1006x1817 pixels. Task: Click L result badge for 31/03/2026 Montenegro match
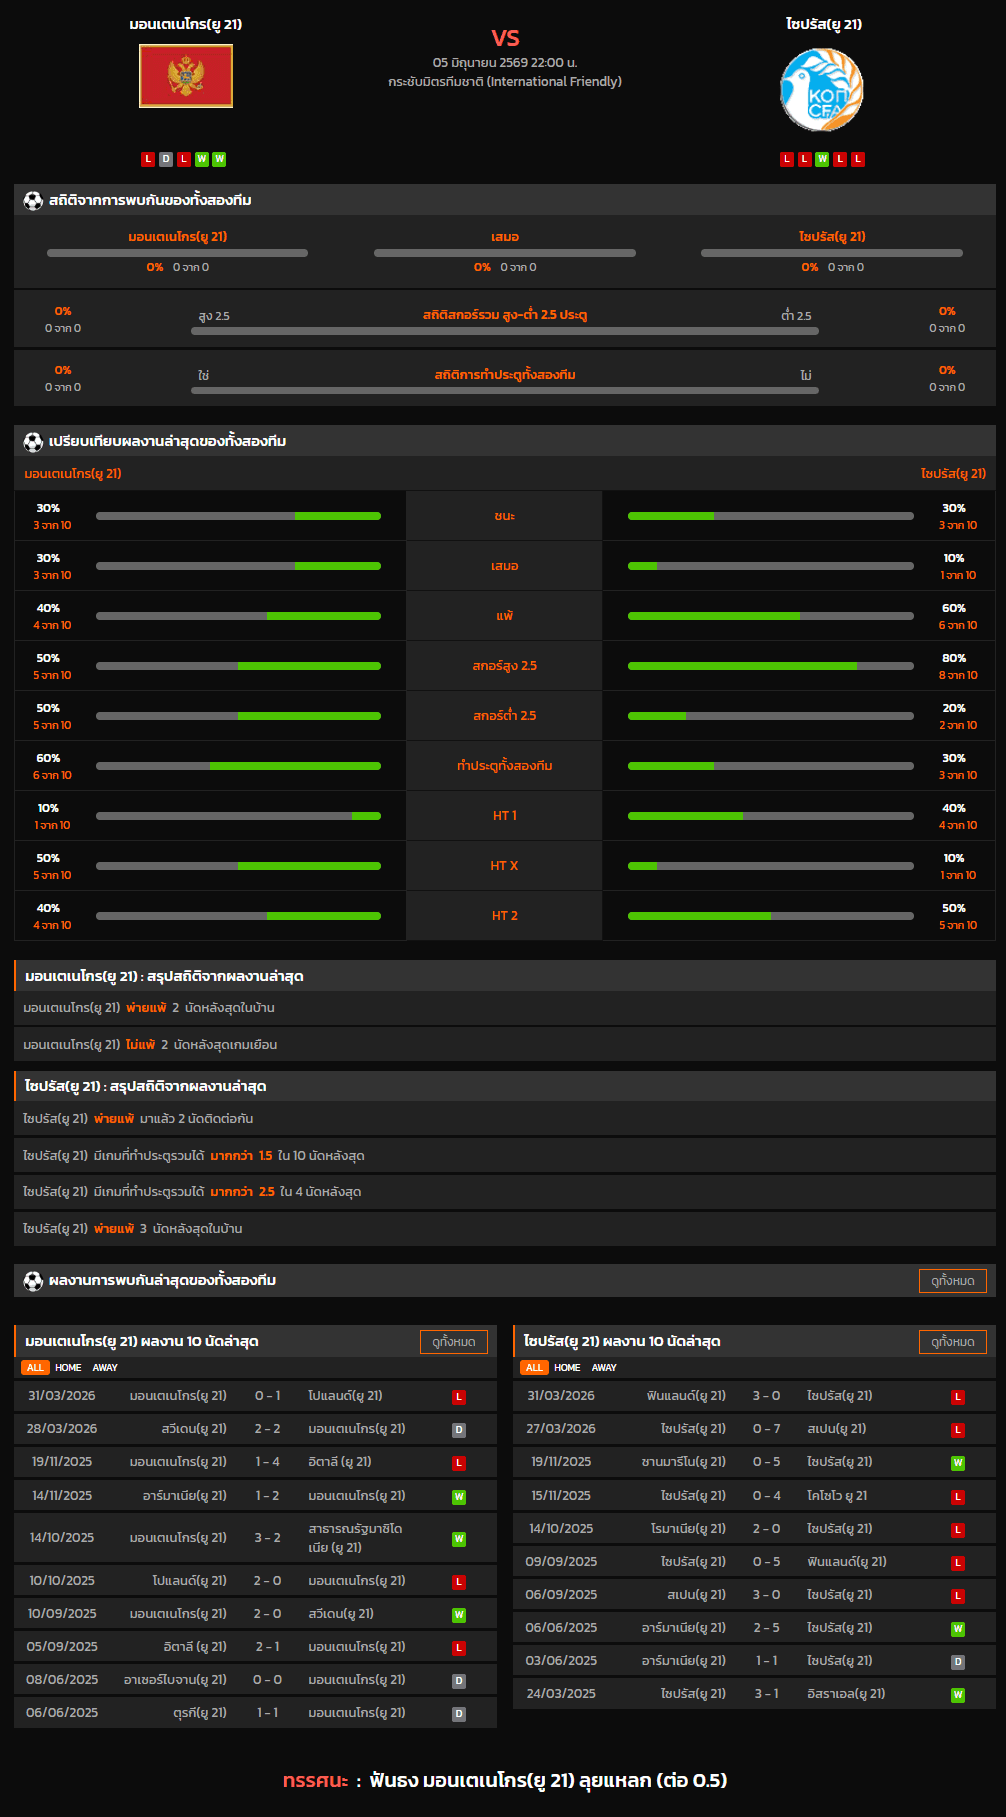point(459,1397)
